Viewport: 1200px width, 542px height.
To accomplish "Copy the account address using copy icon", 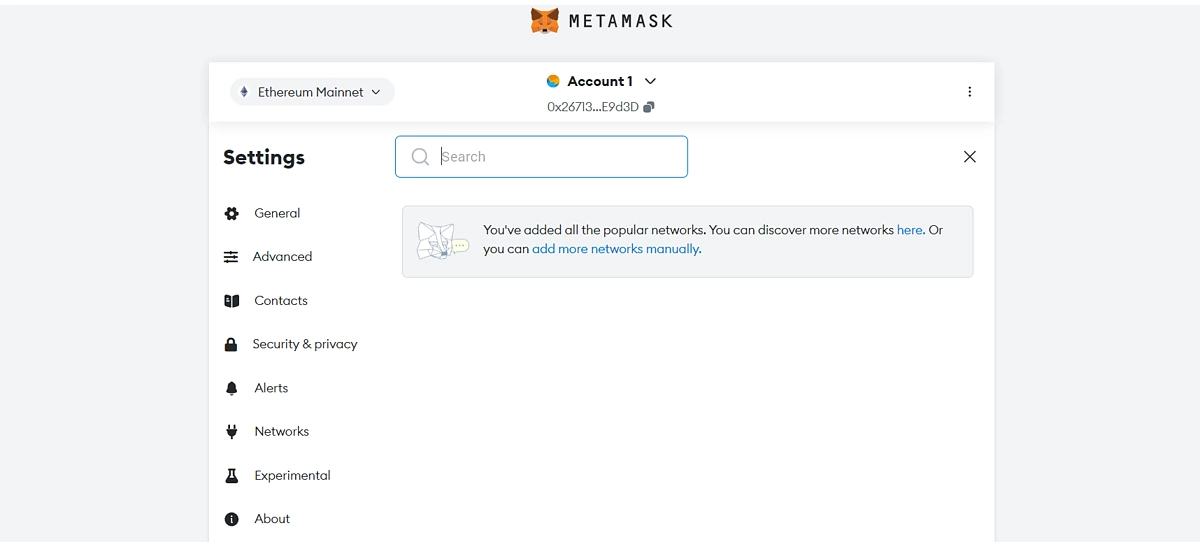I will 649,107.
